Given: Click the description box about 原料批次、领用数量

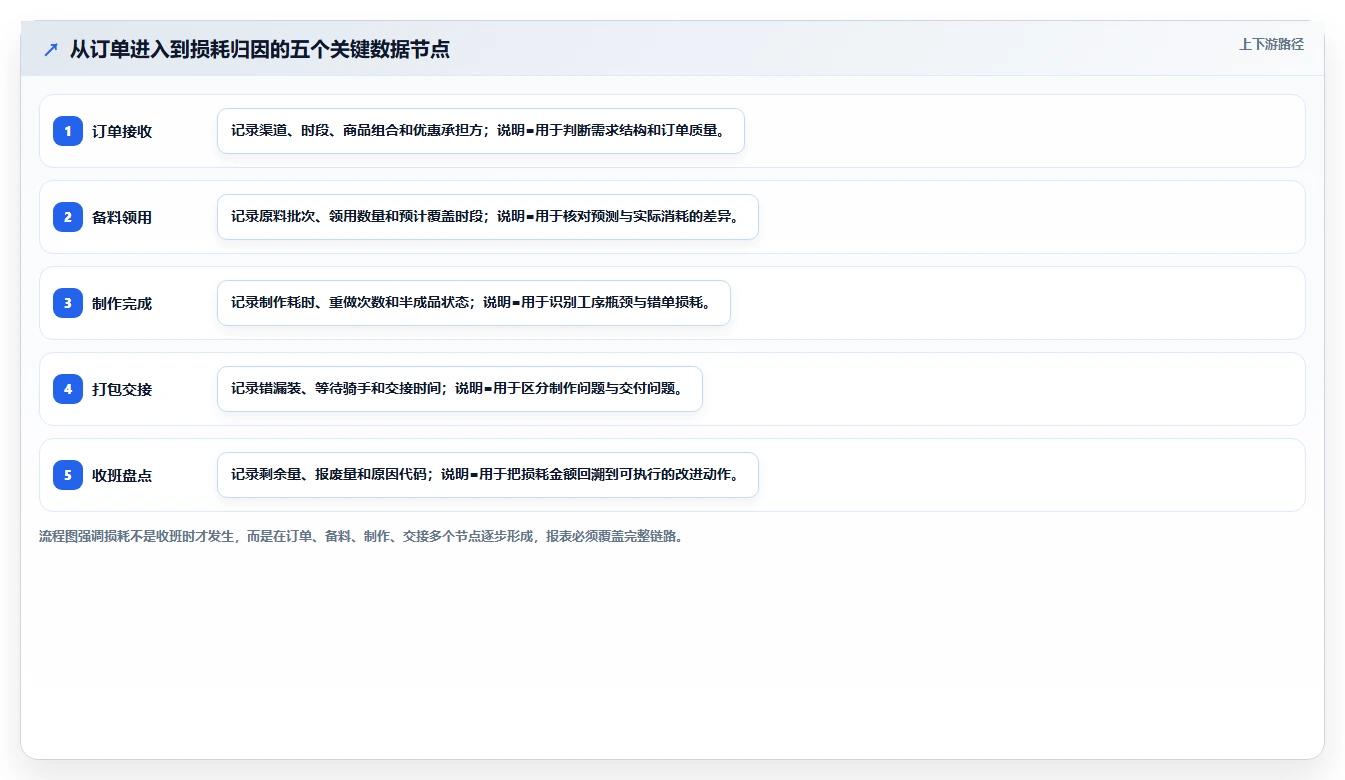Looking at the screenshot, I should [x=488, y=217].
